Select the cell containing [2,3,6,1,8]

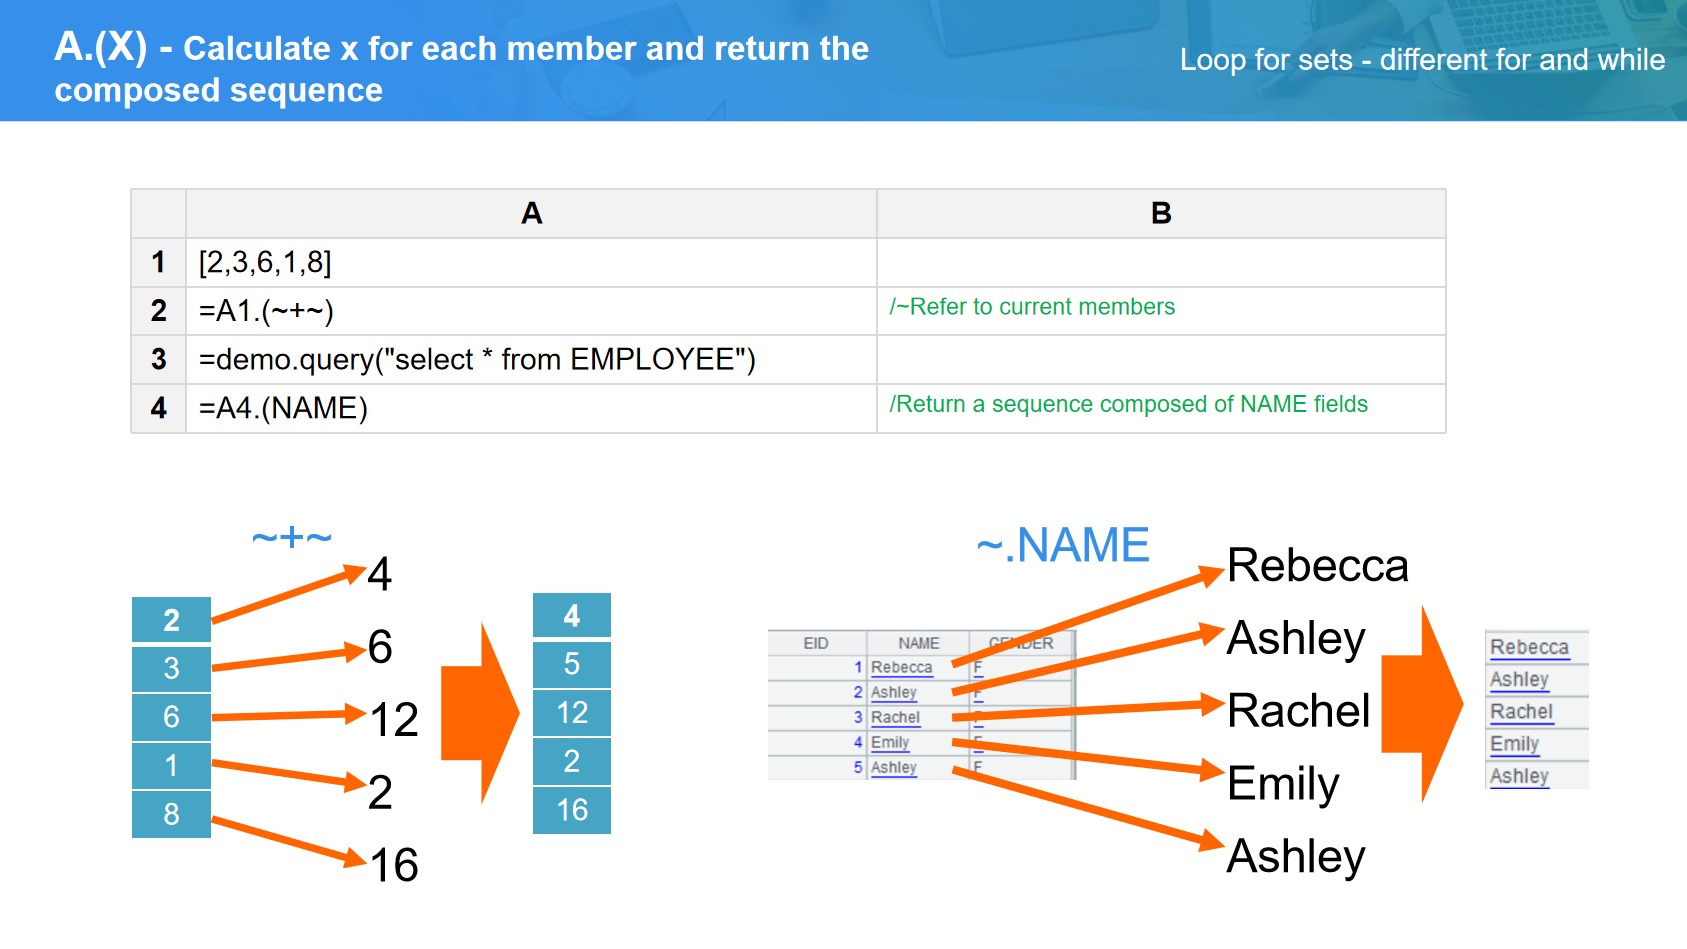pos(530,262)
